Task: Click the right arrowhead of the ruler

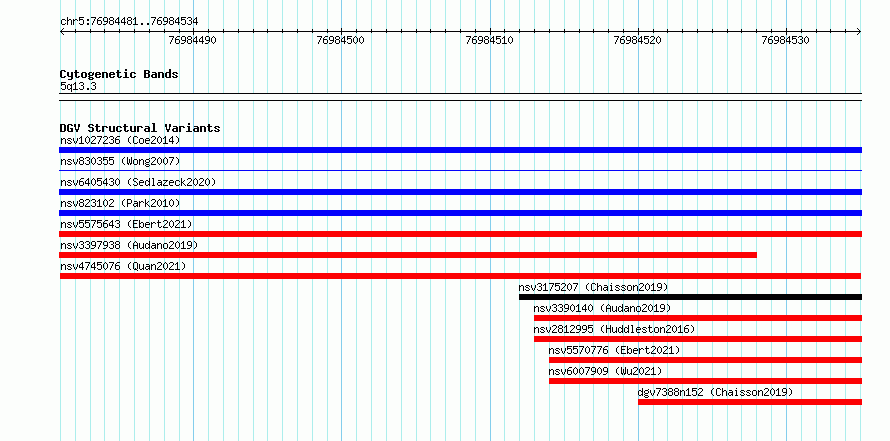Action: [x=859, y=32]
